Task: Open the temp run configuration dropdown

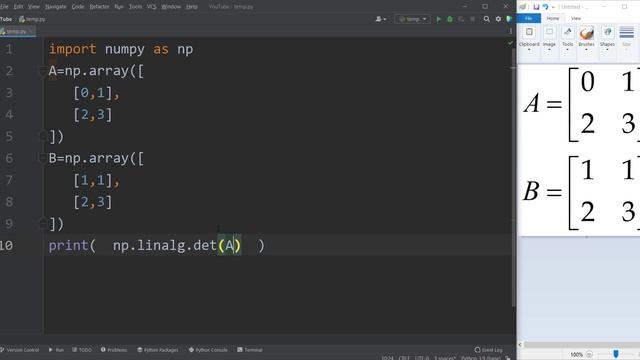Action: point(412,19)
